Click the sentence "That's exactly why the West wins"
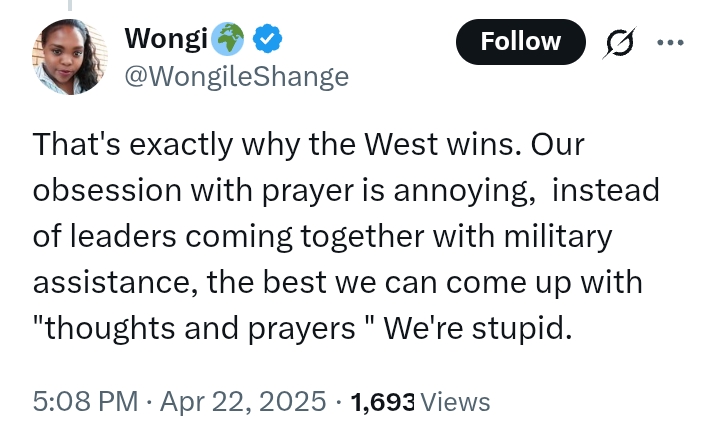Screen dimensions: 720x439 pos(276,145)
